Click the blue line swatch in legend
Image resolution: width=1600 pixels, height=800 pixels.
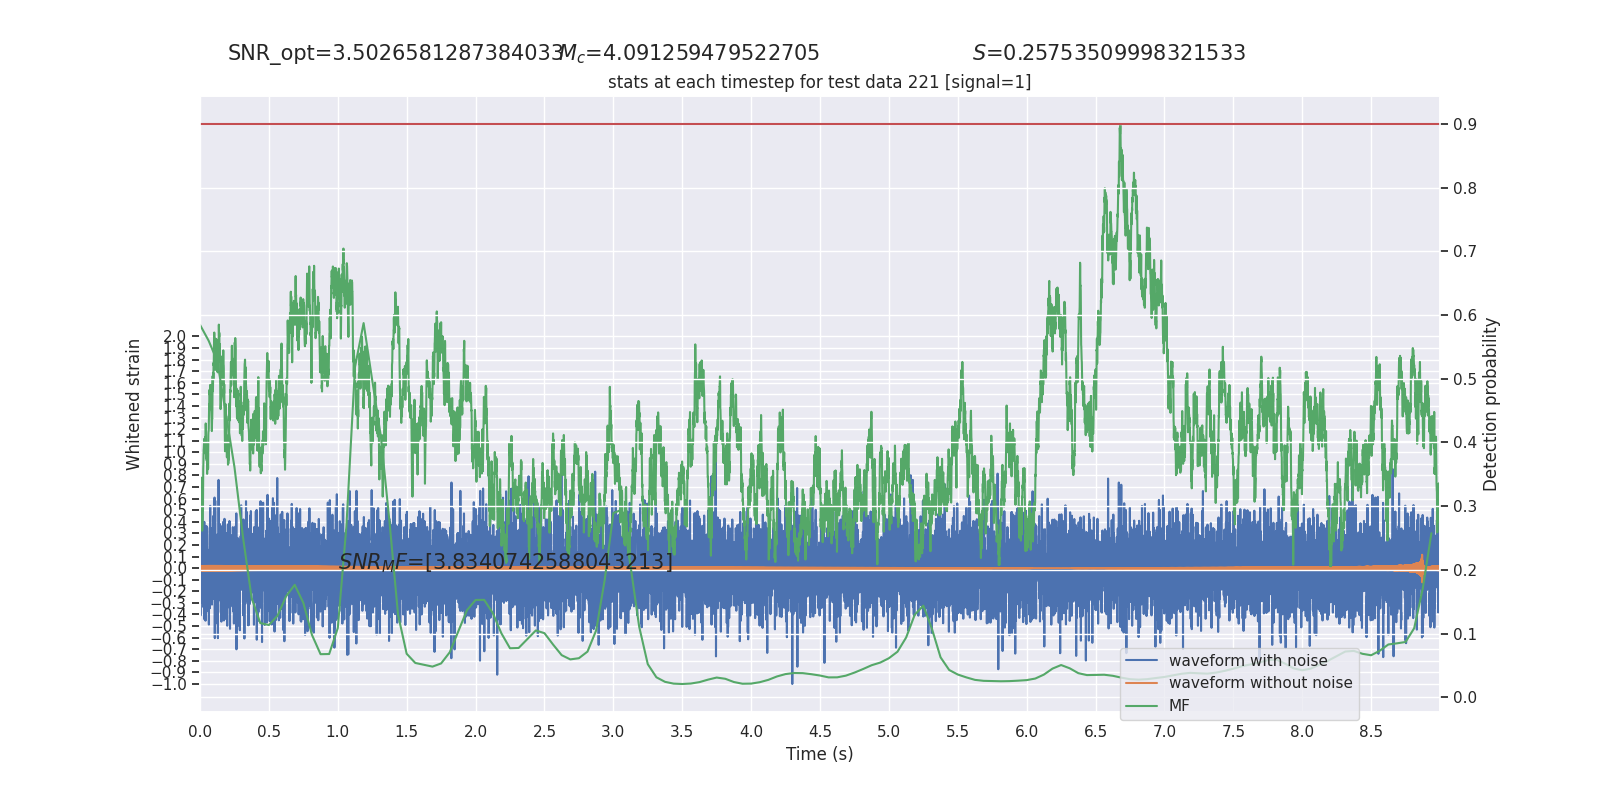click(x=1141, y=661)
